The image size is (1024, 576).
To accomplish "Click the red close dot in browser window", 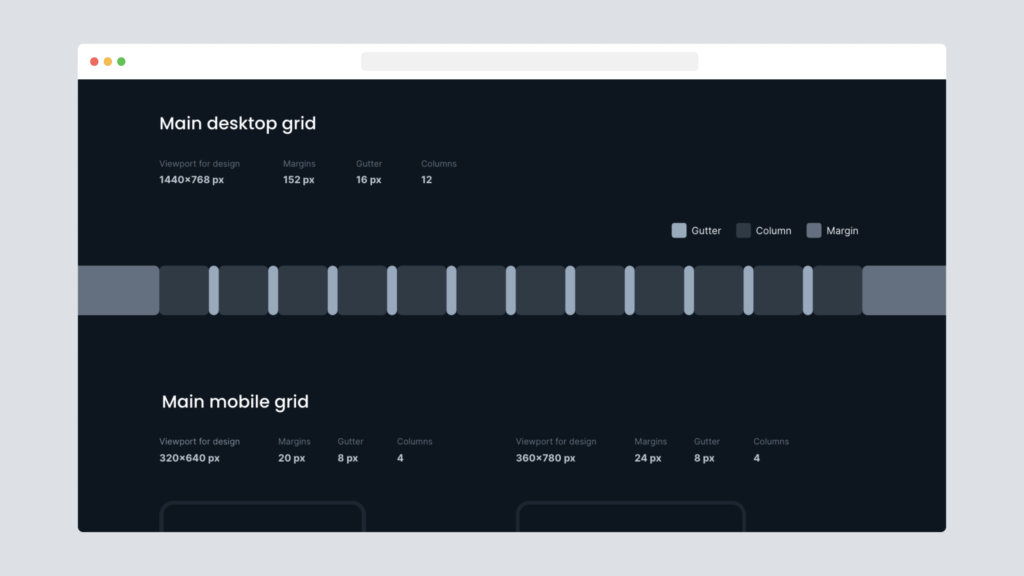I will point(95,62).
